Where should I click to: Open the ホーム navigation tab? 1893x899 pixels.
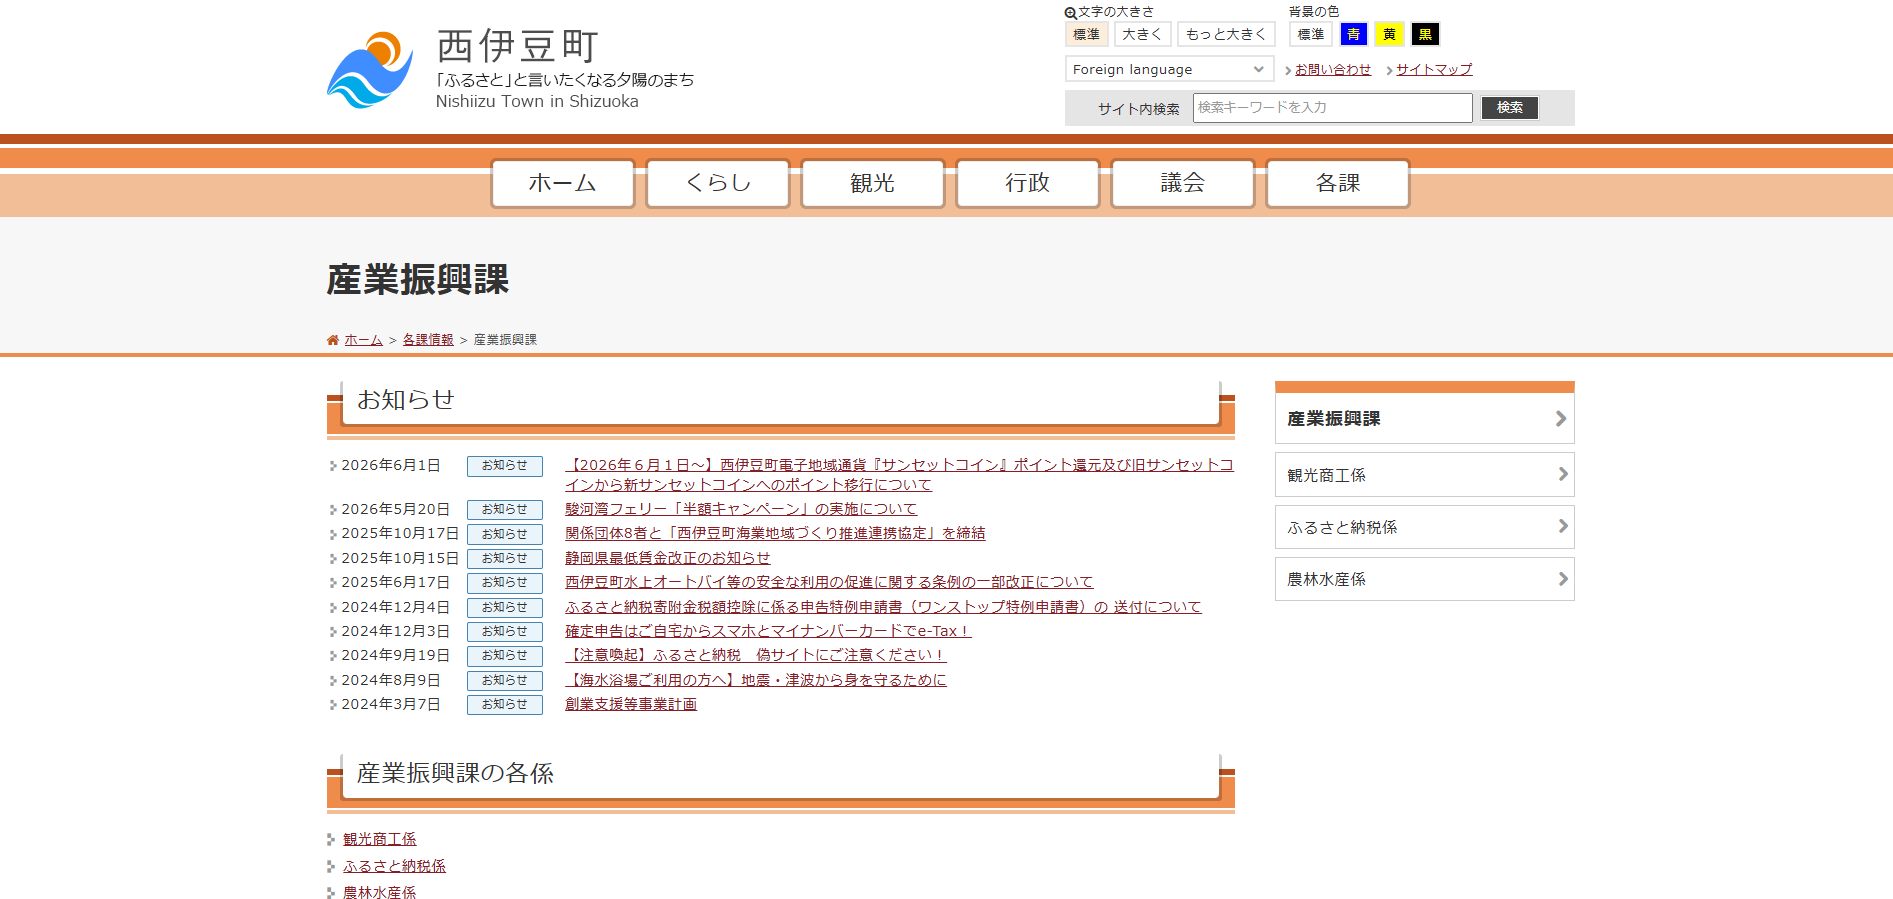(x=563, y=183)
